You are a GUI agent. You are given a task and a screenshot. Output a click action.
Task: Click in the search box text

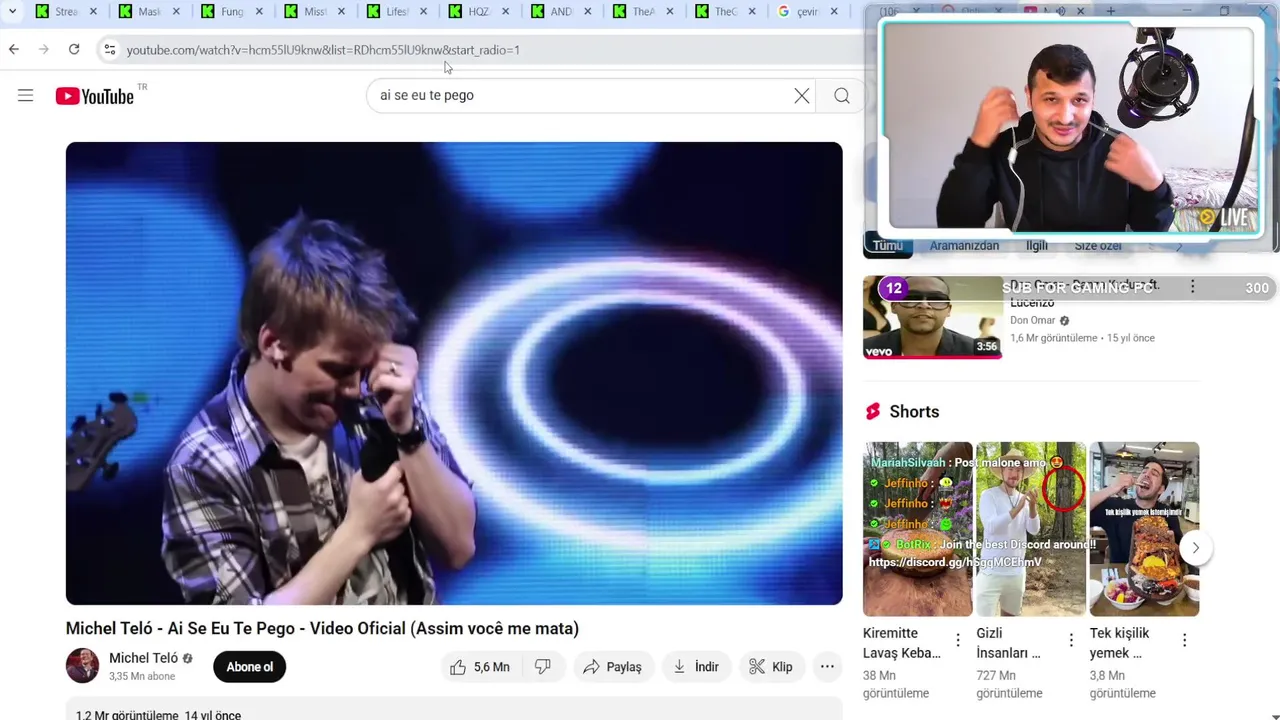427,95
